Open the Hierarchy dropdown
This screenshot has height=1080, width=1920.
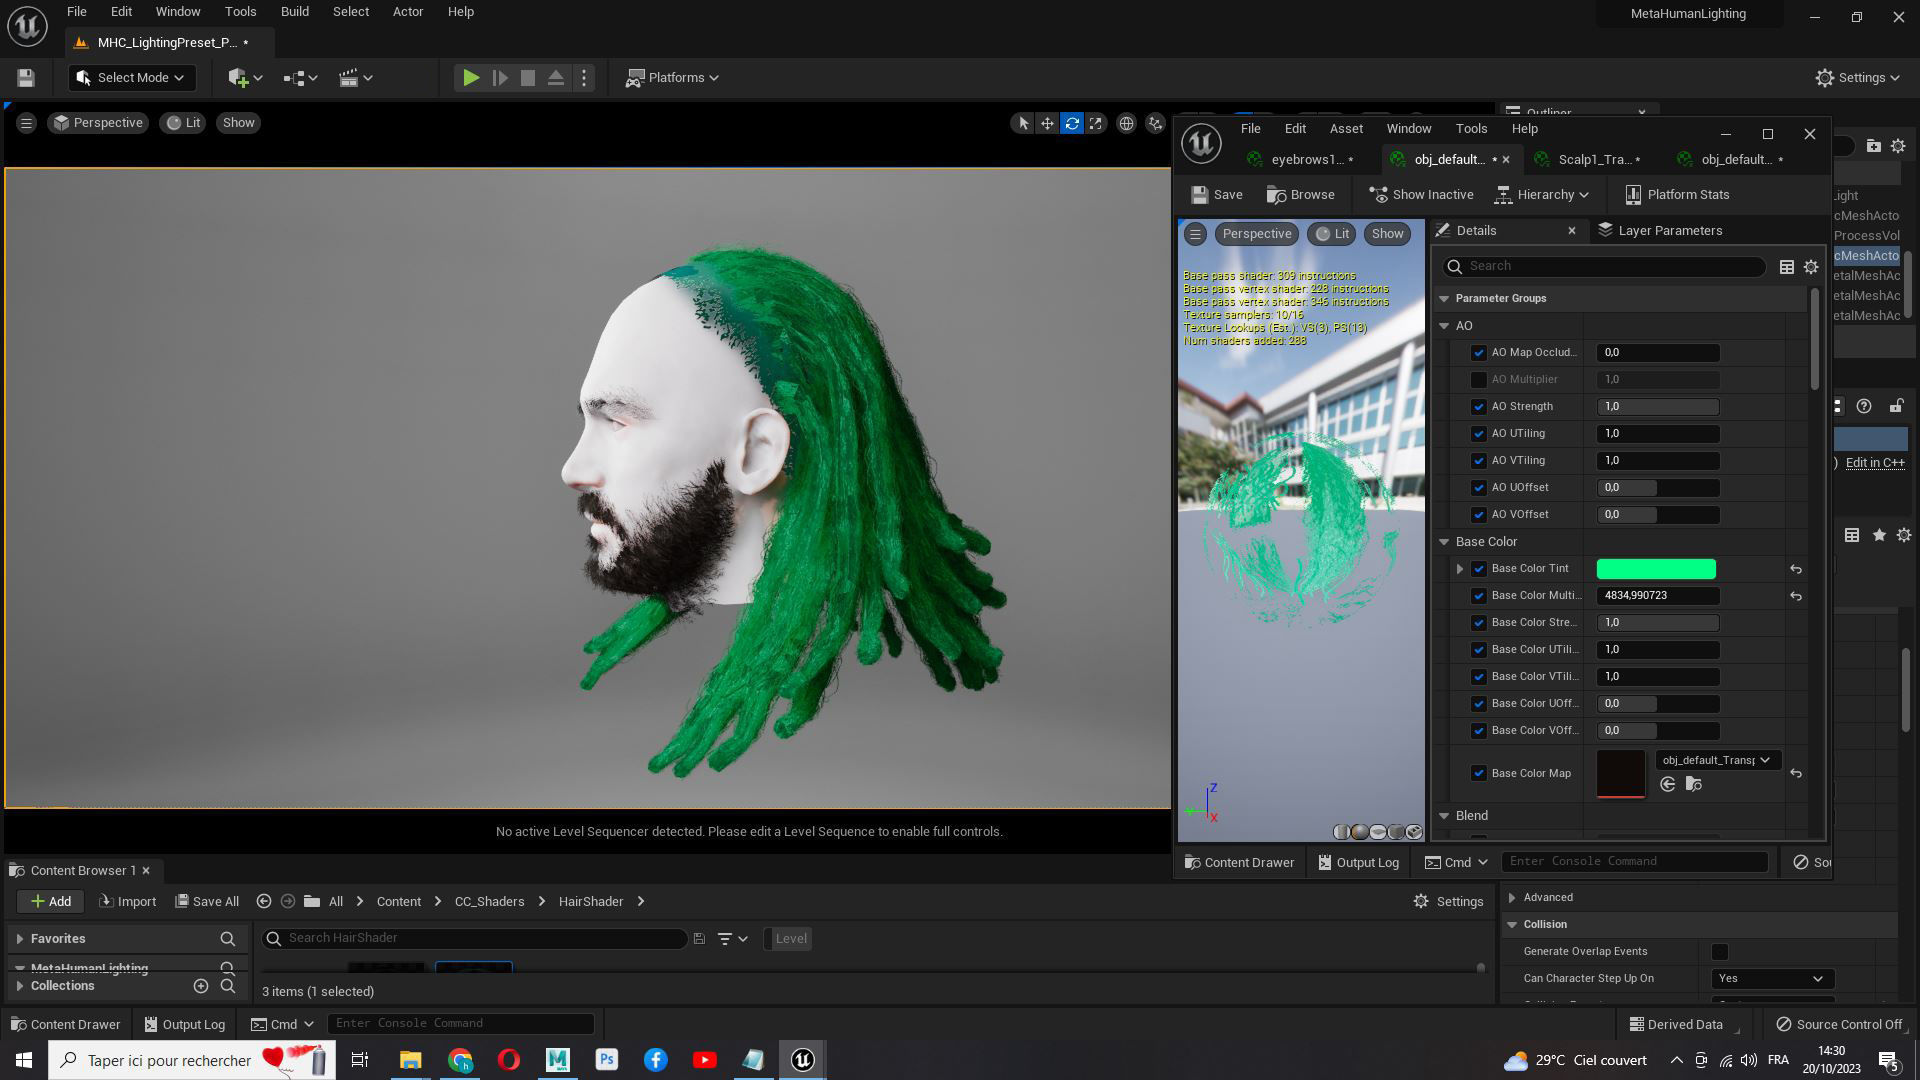coord(1541,195)
